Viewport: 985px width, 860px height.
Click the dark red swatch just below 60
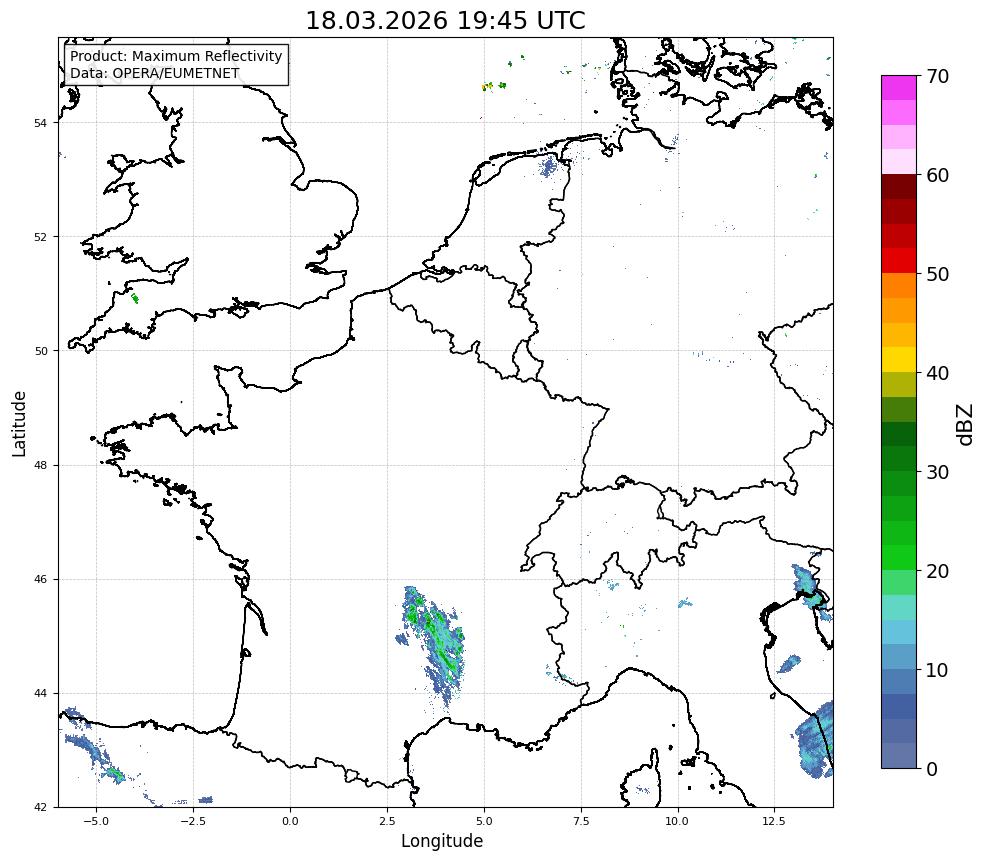click(899, 187)
